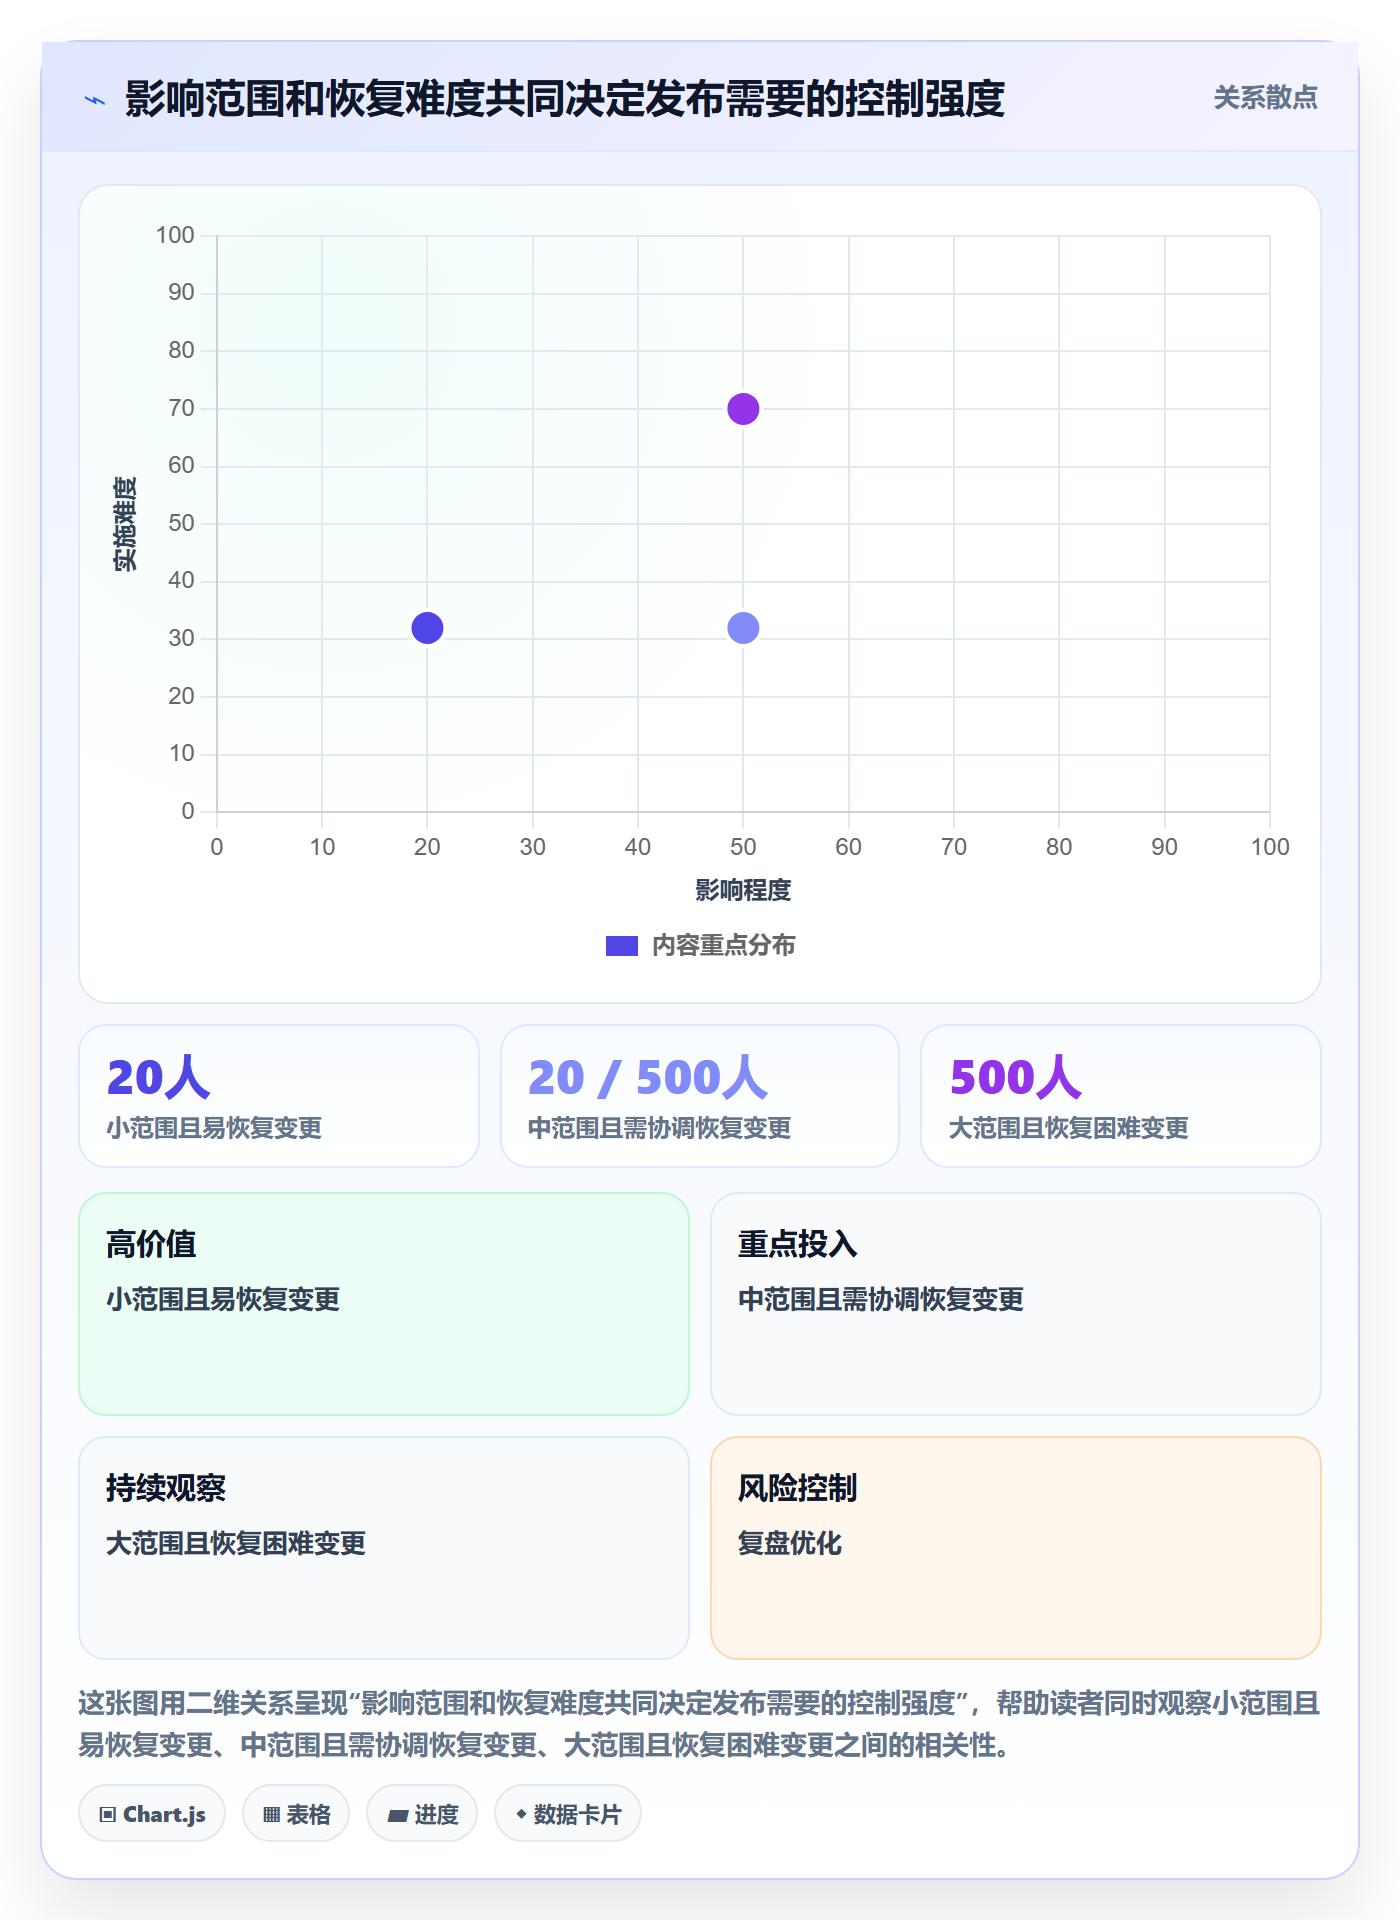Click the 内容重点分布 legend label
1400x1920 pixels.
[x=723, y=946]
